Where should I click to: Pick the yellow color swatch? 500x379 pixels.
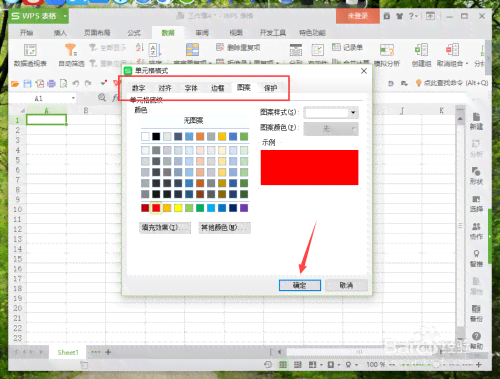tap(178, 208)
